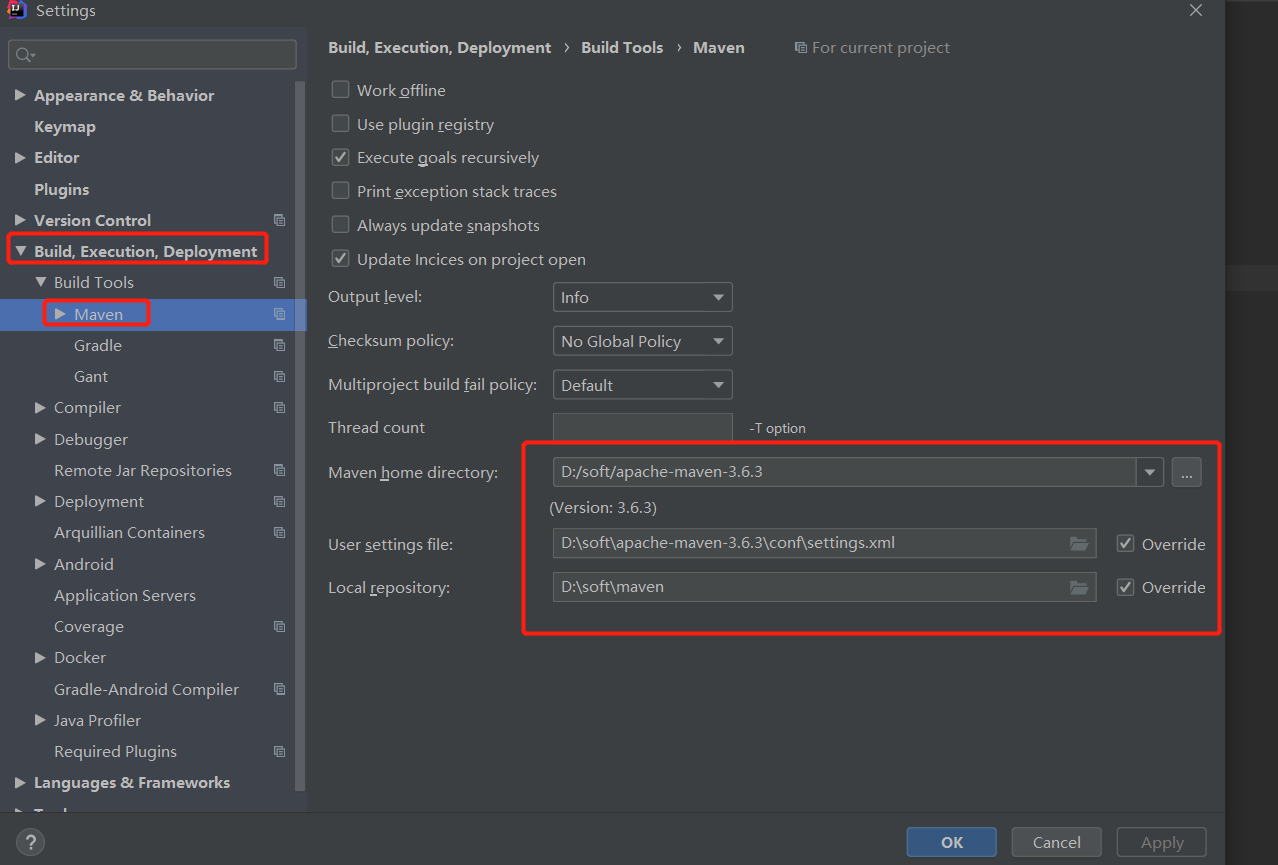Click project-level icon beside Maven row
This screenshot has height=865, width=1278.
279,314
